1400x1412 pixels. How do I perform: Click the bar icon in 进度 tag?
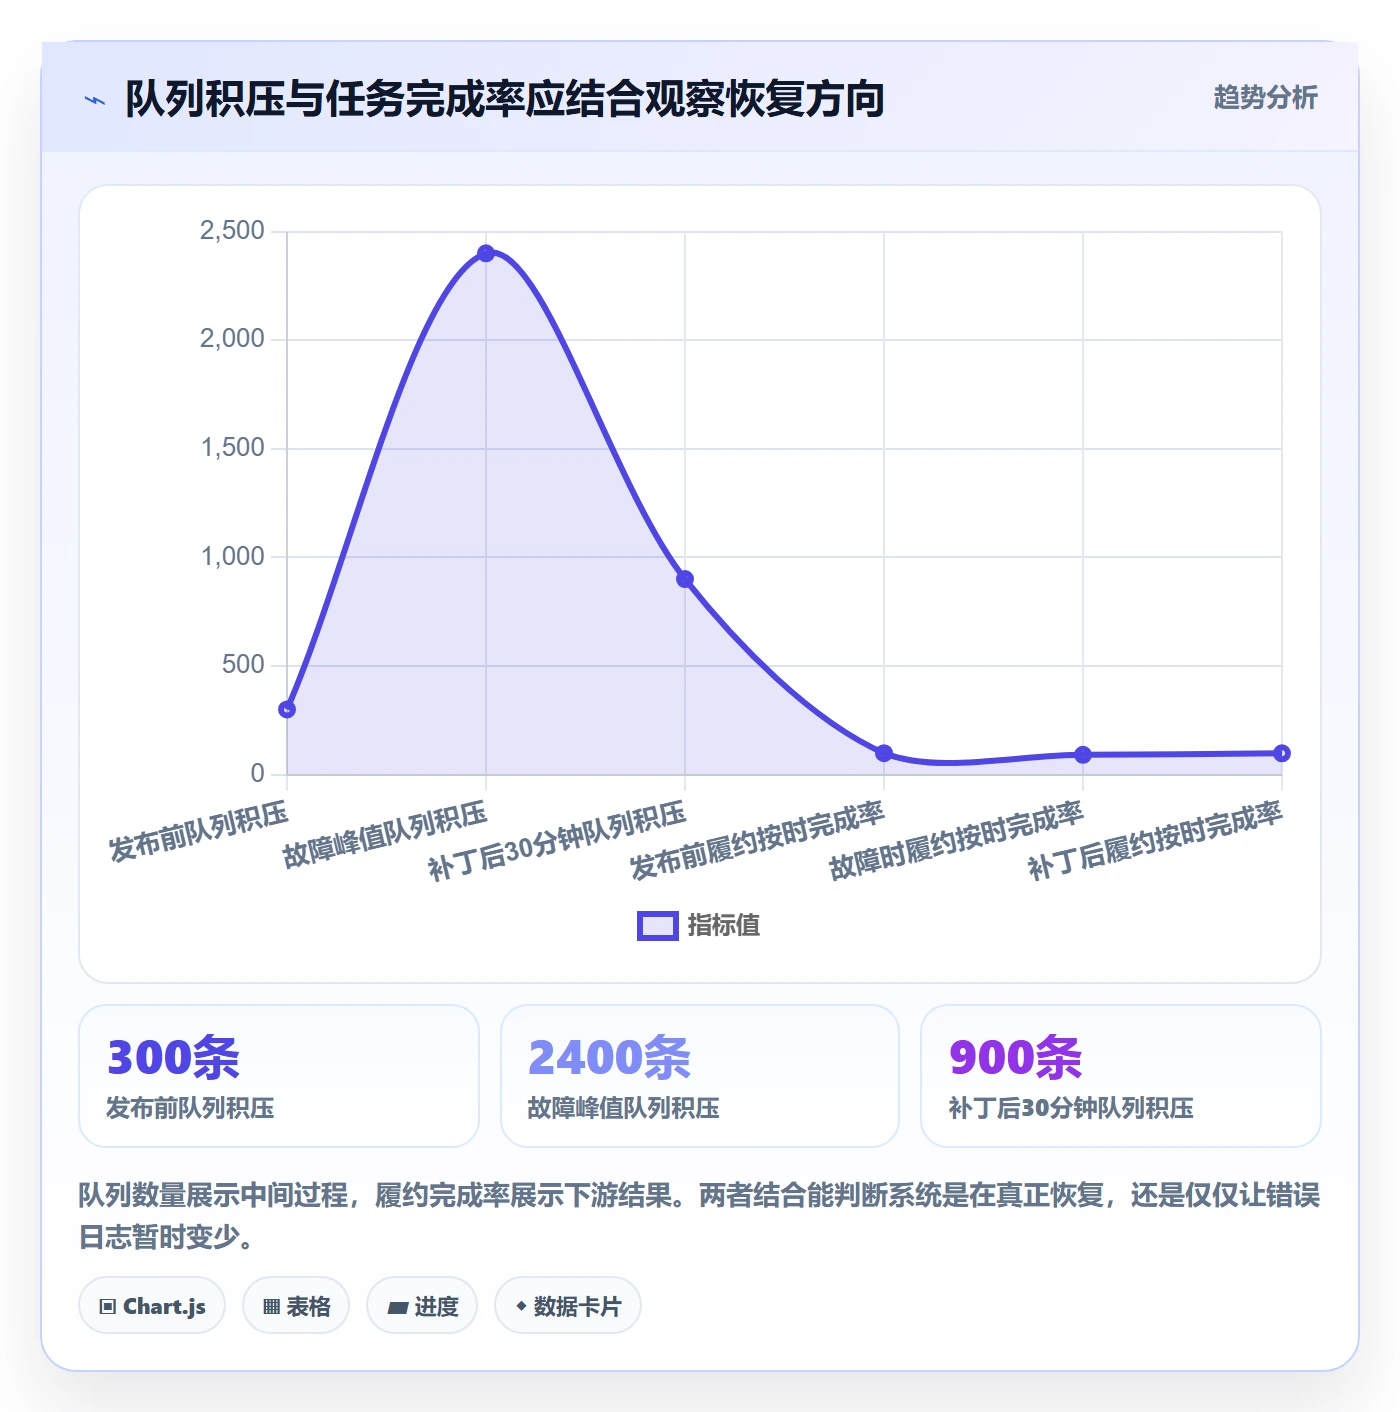397,1307
